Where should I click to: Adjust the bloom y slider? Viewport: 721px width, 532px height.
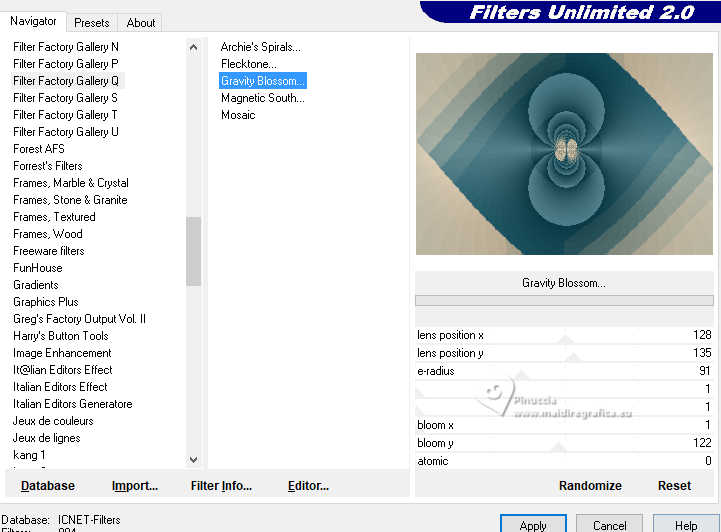click(564, 443)
